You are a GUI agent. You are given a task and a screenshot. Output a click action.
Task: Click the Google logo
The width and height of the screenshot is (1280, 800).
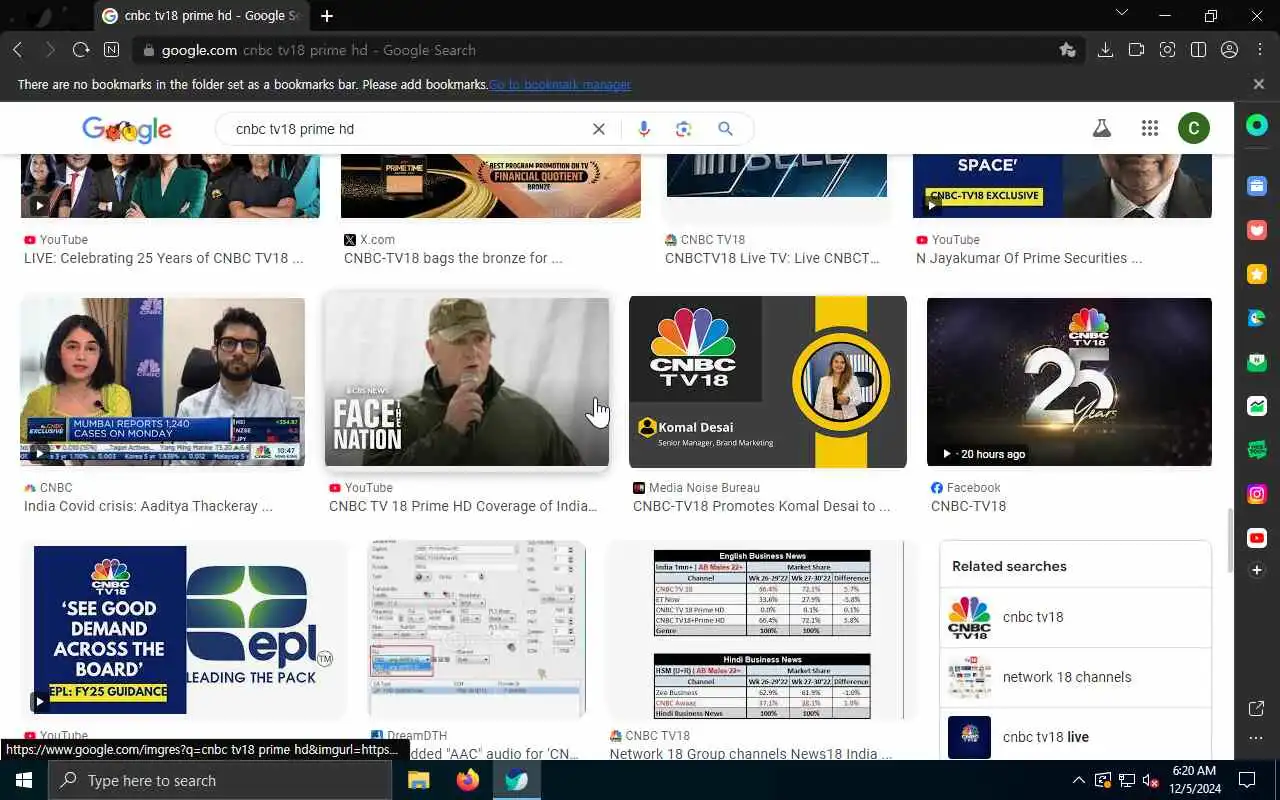pos(127,129)
